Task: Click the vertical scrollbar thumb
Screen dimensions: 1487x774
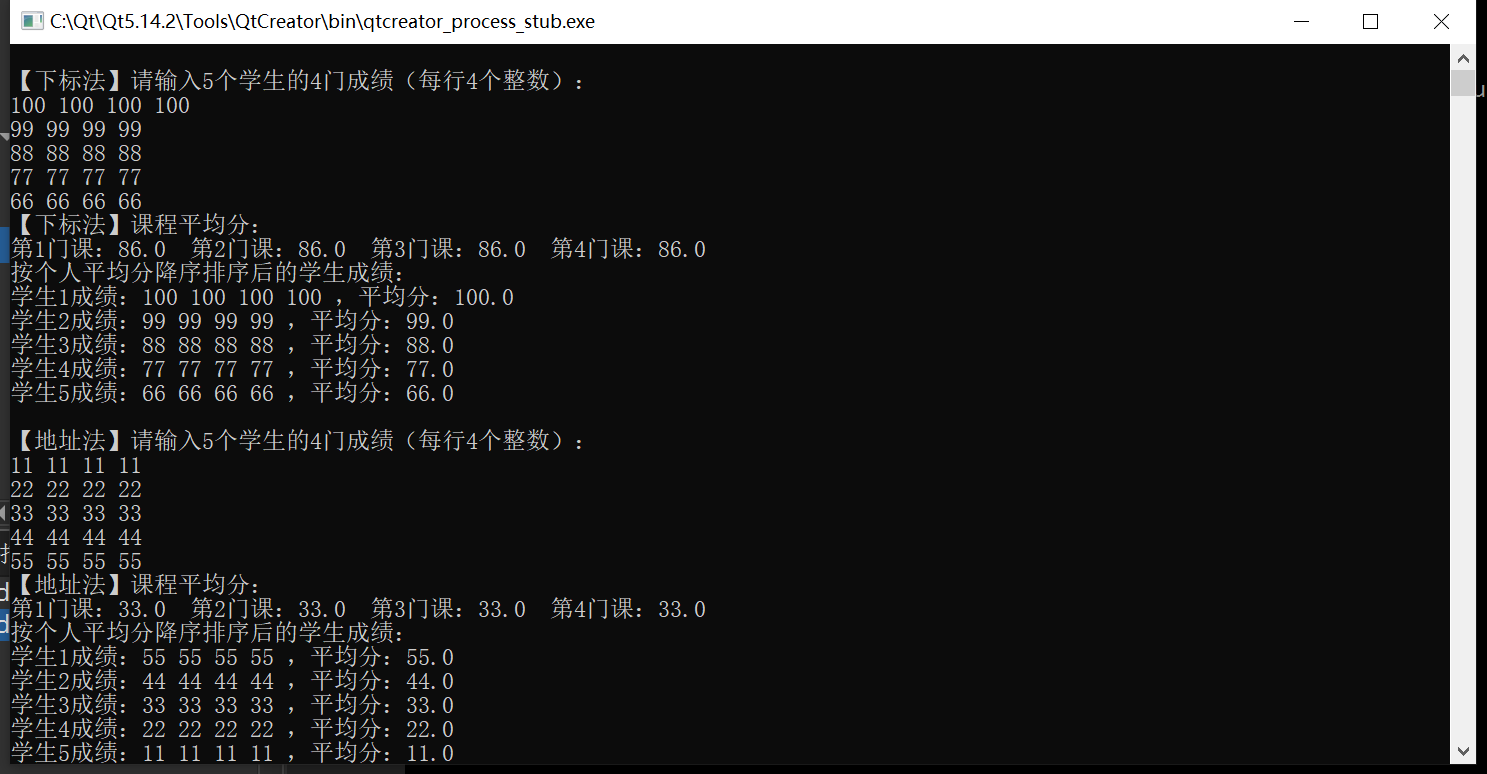Action: pos(1464,83)
